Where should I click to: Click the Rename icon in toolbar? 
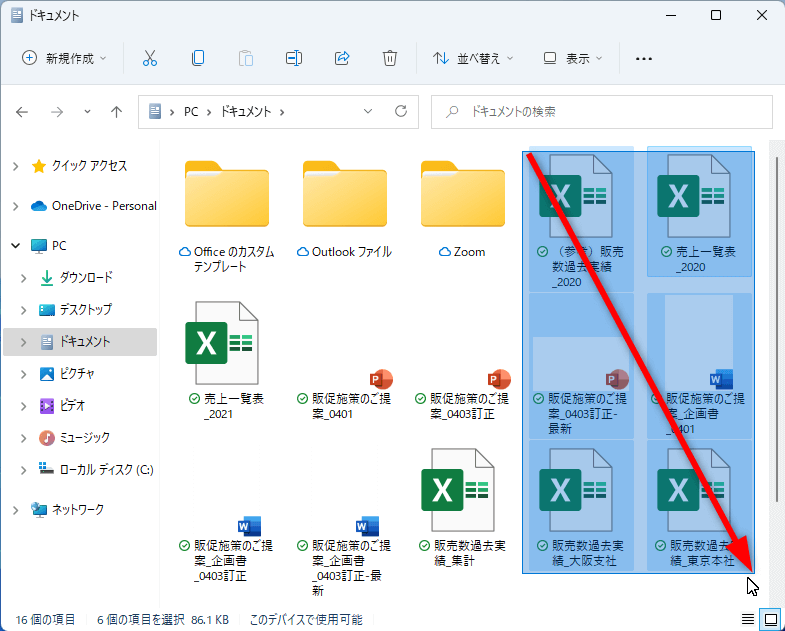click(x=294, y=58)
